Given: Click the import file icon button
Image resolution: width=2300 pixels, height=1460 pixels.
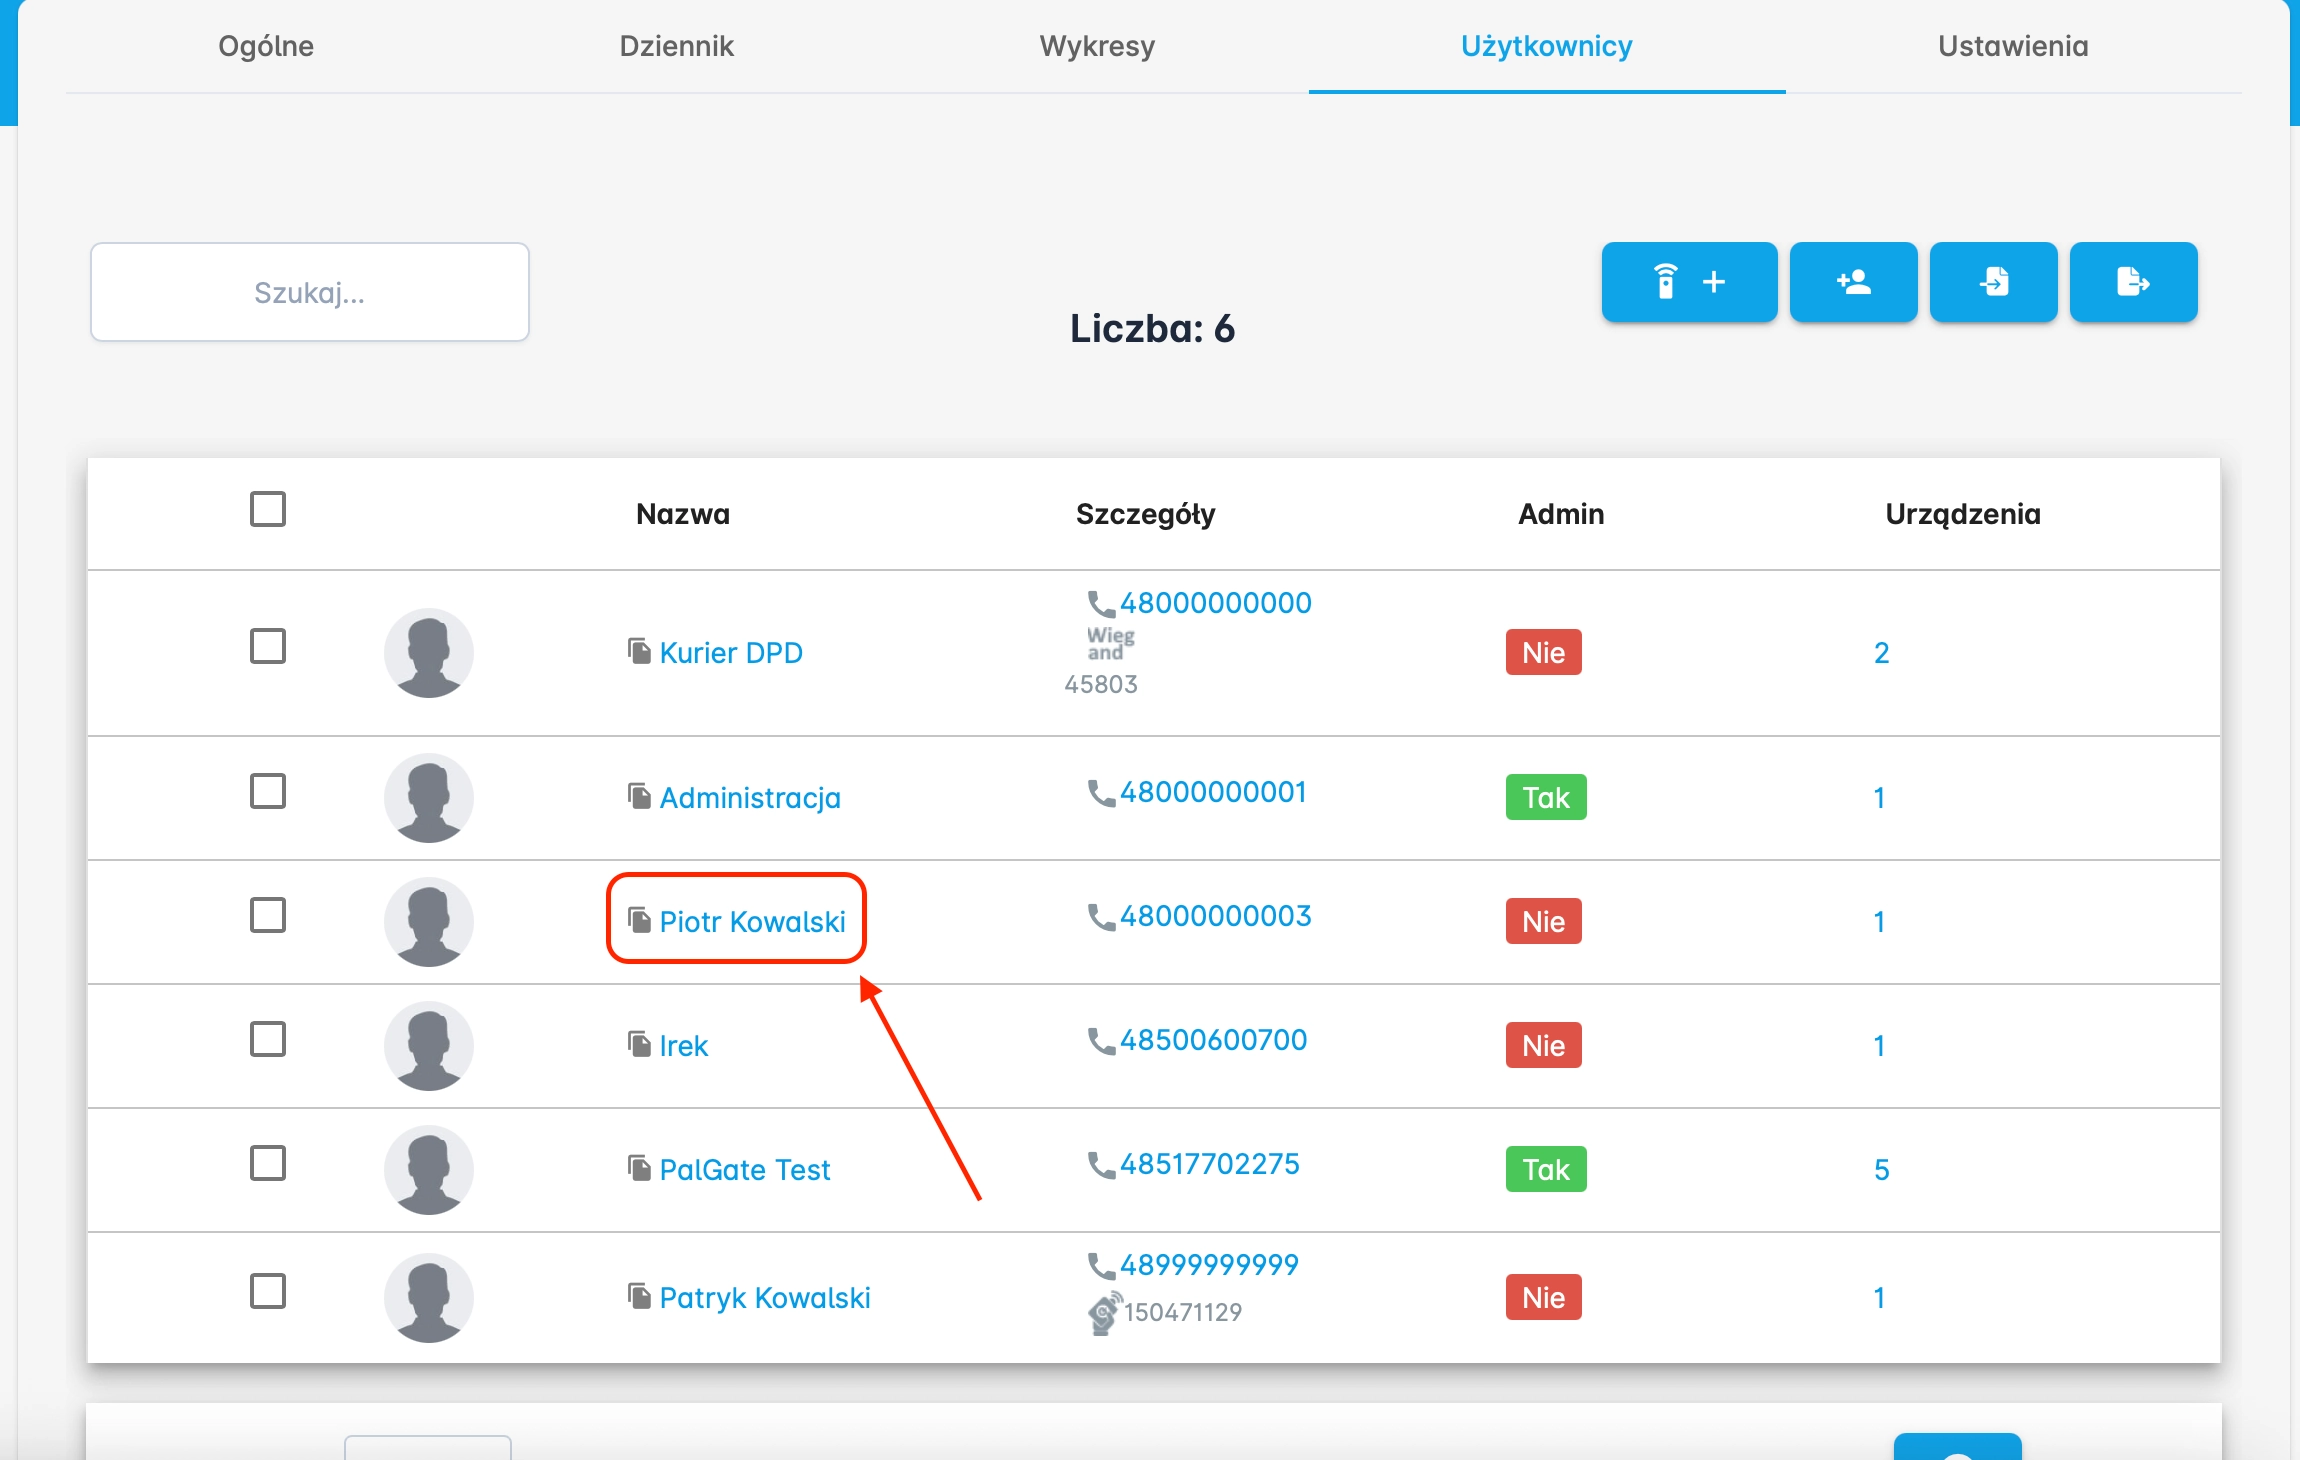Looking at the screenshot, I should (1993, 282).
